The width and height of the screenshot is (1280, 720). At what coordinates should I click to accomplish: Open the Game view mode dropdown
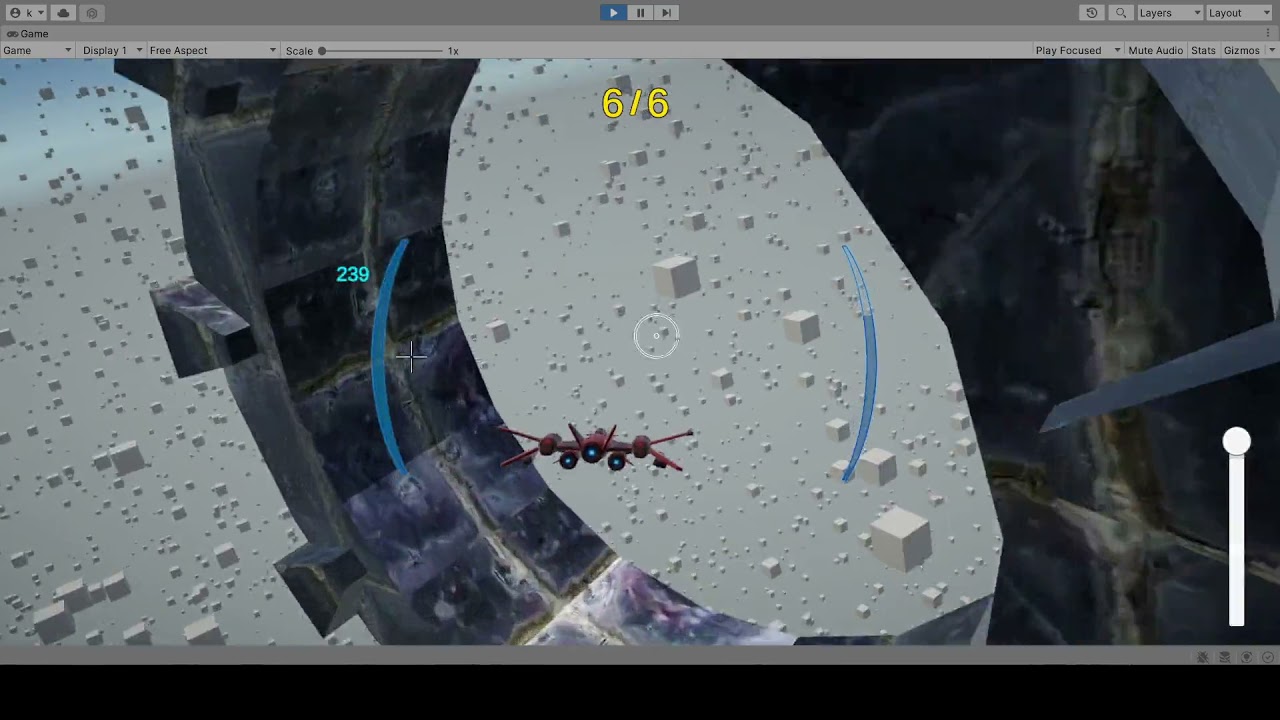[x=37, y=51]
